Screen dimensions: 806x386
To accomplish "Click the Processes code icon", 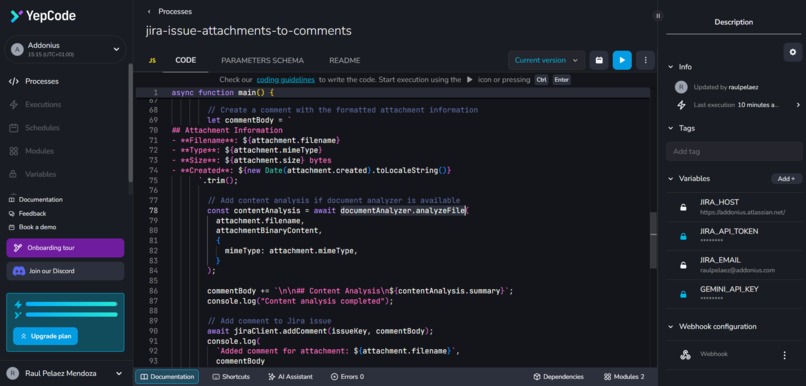I will 14,81.
